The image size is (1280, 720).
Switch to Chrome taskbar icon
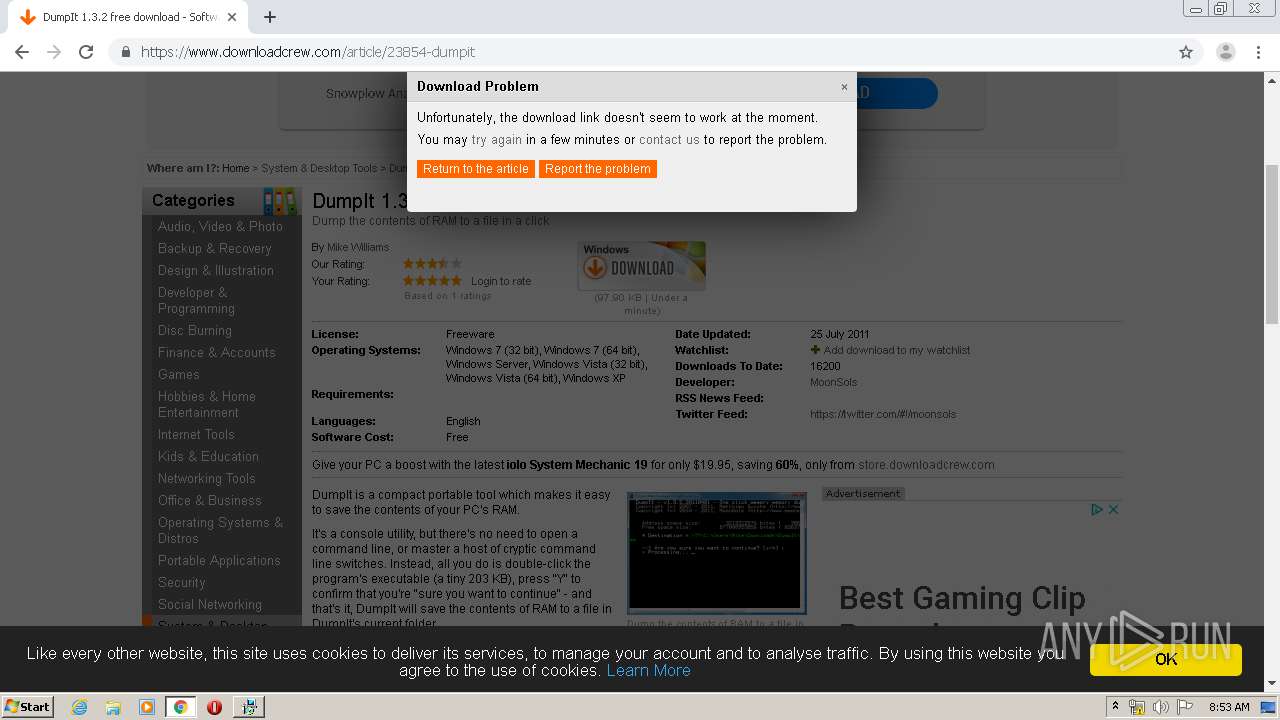pyautogui.click(x=180, y=707)
